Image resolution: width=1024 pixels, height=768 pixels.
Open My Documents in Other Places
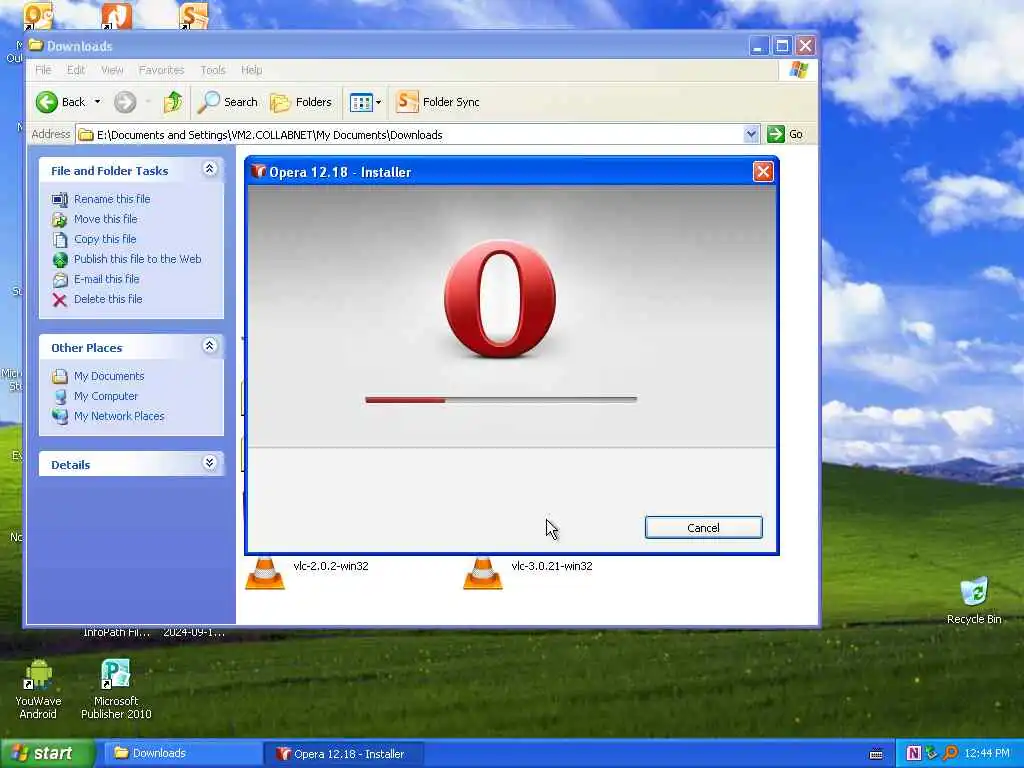pos(108,376)
